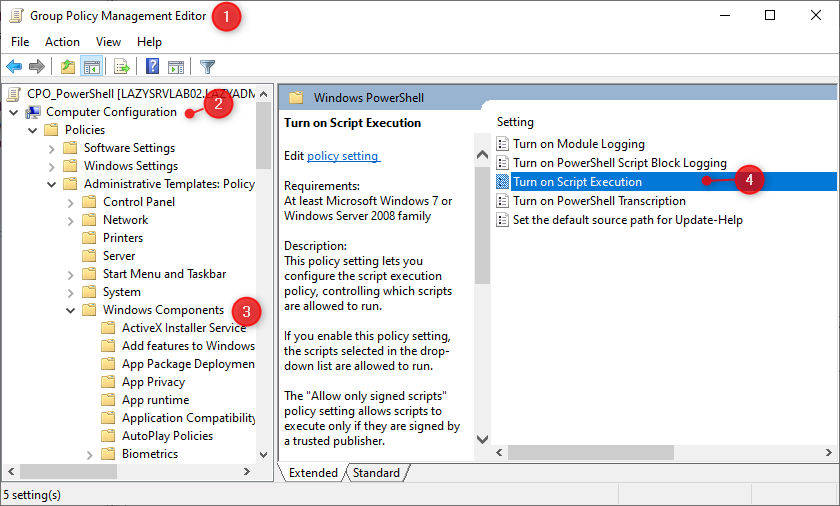
Task: Click tree pane horizontal scrollbar right arrow
Action: 246,472
